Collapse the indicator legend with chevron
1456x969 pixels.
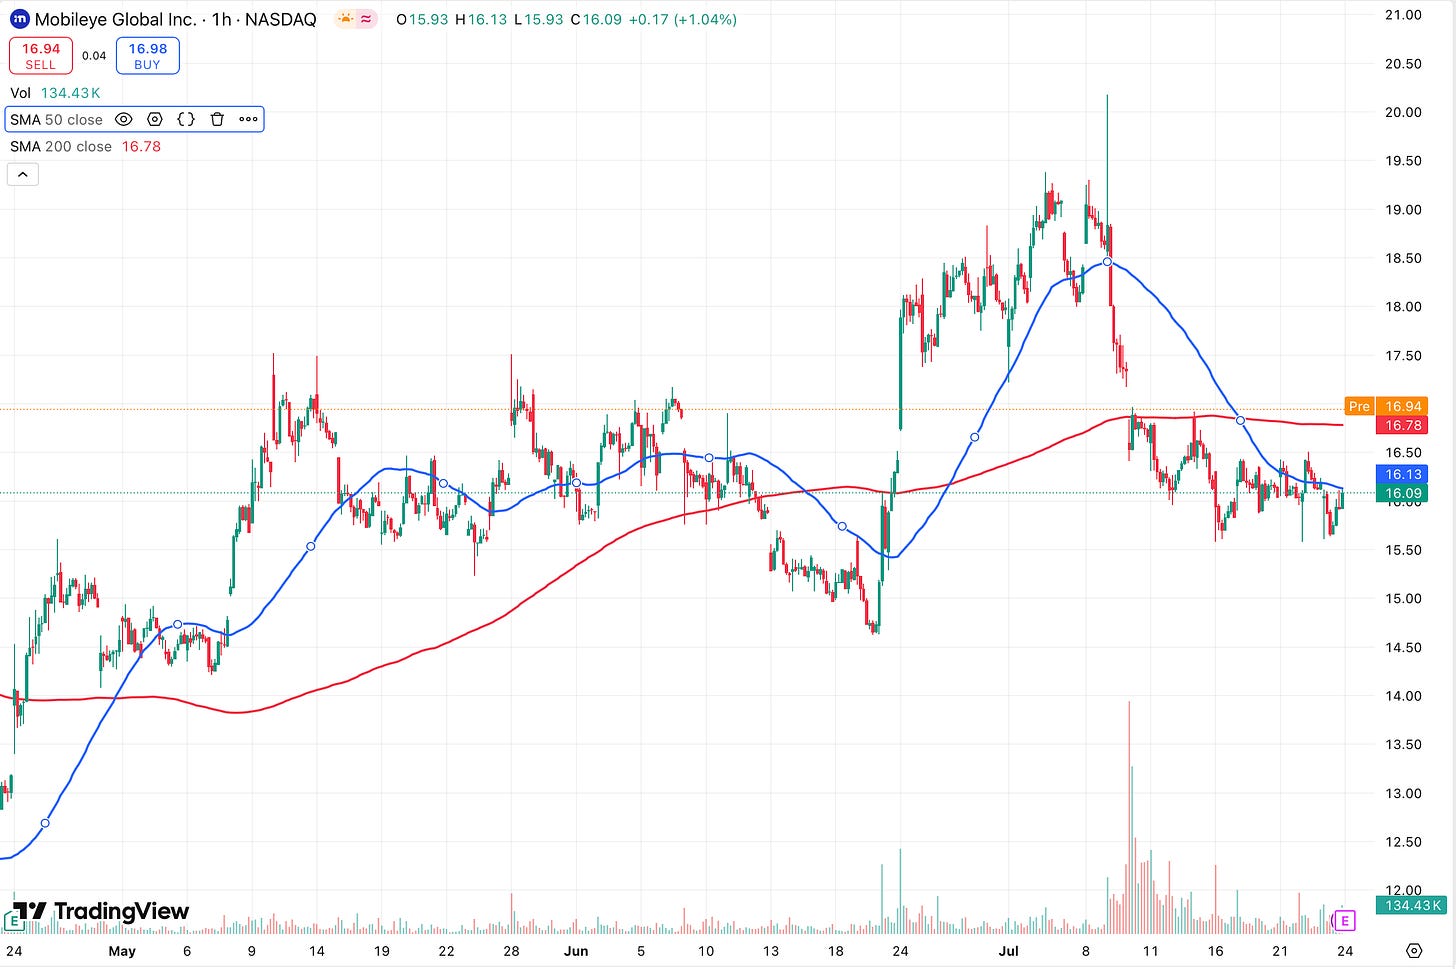click(x=22, y=175)
